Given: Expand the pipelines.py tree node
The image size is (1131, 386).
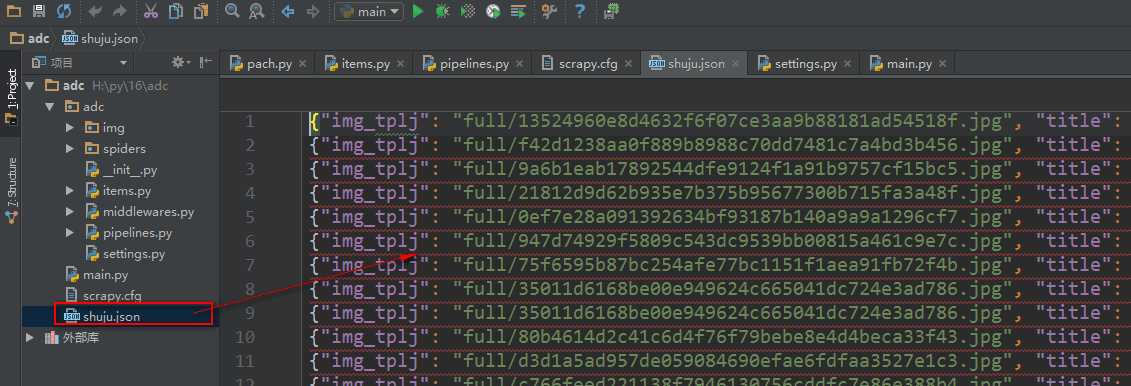Looking at the screenshot, I should point(70,233).
